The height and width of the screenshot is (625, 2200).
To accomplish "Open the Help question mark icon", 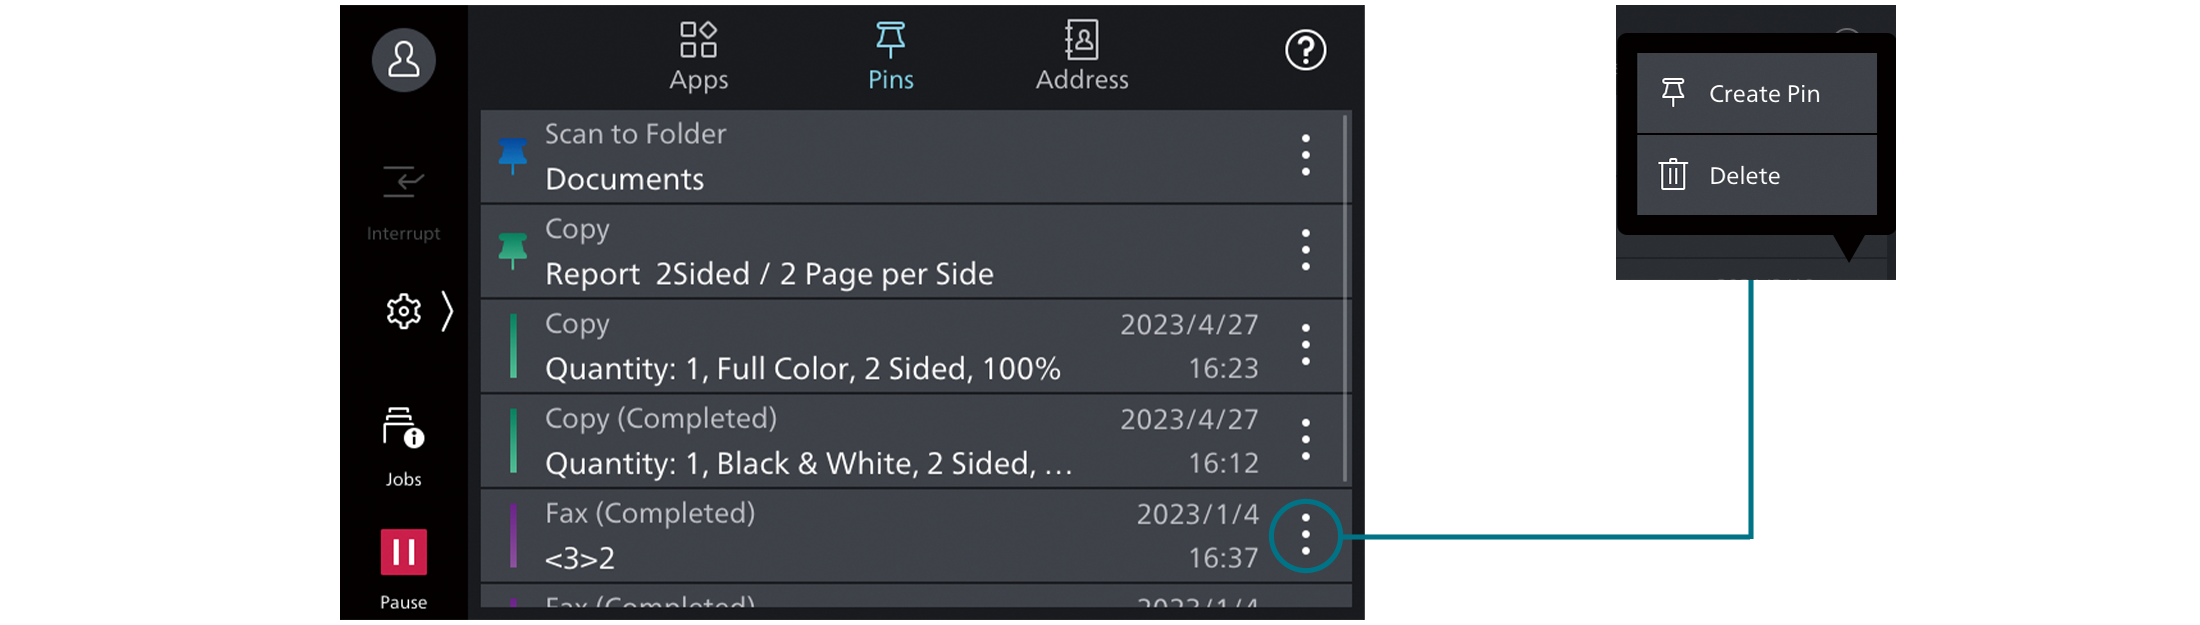I will click(x=1305, y=49).
